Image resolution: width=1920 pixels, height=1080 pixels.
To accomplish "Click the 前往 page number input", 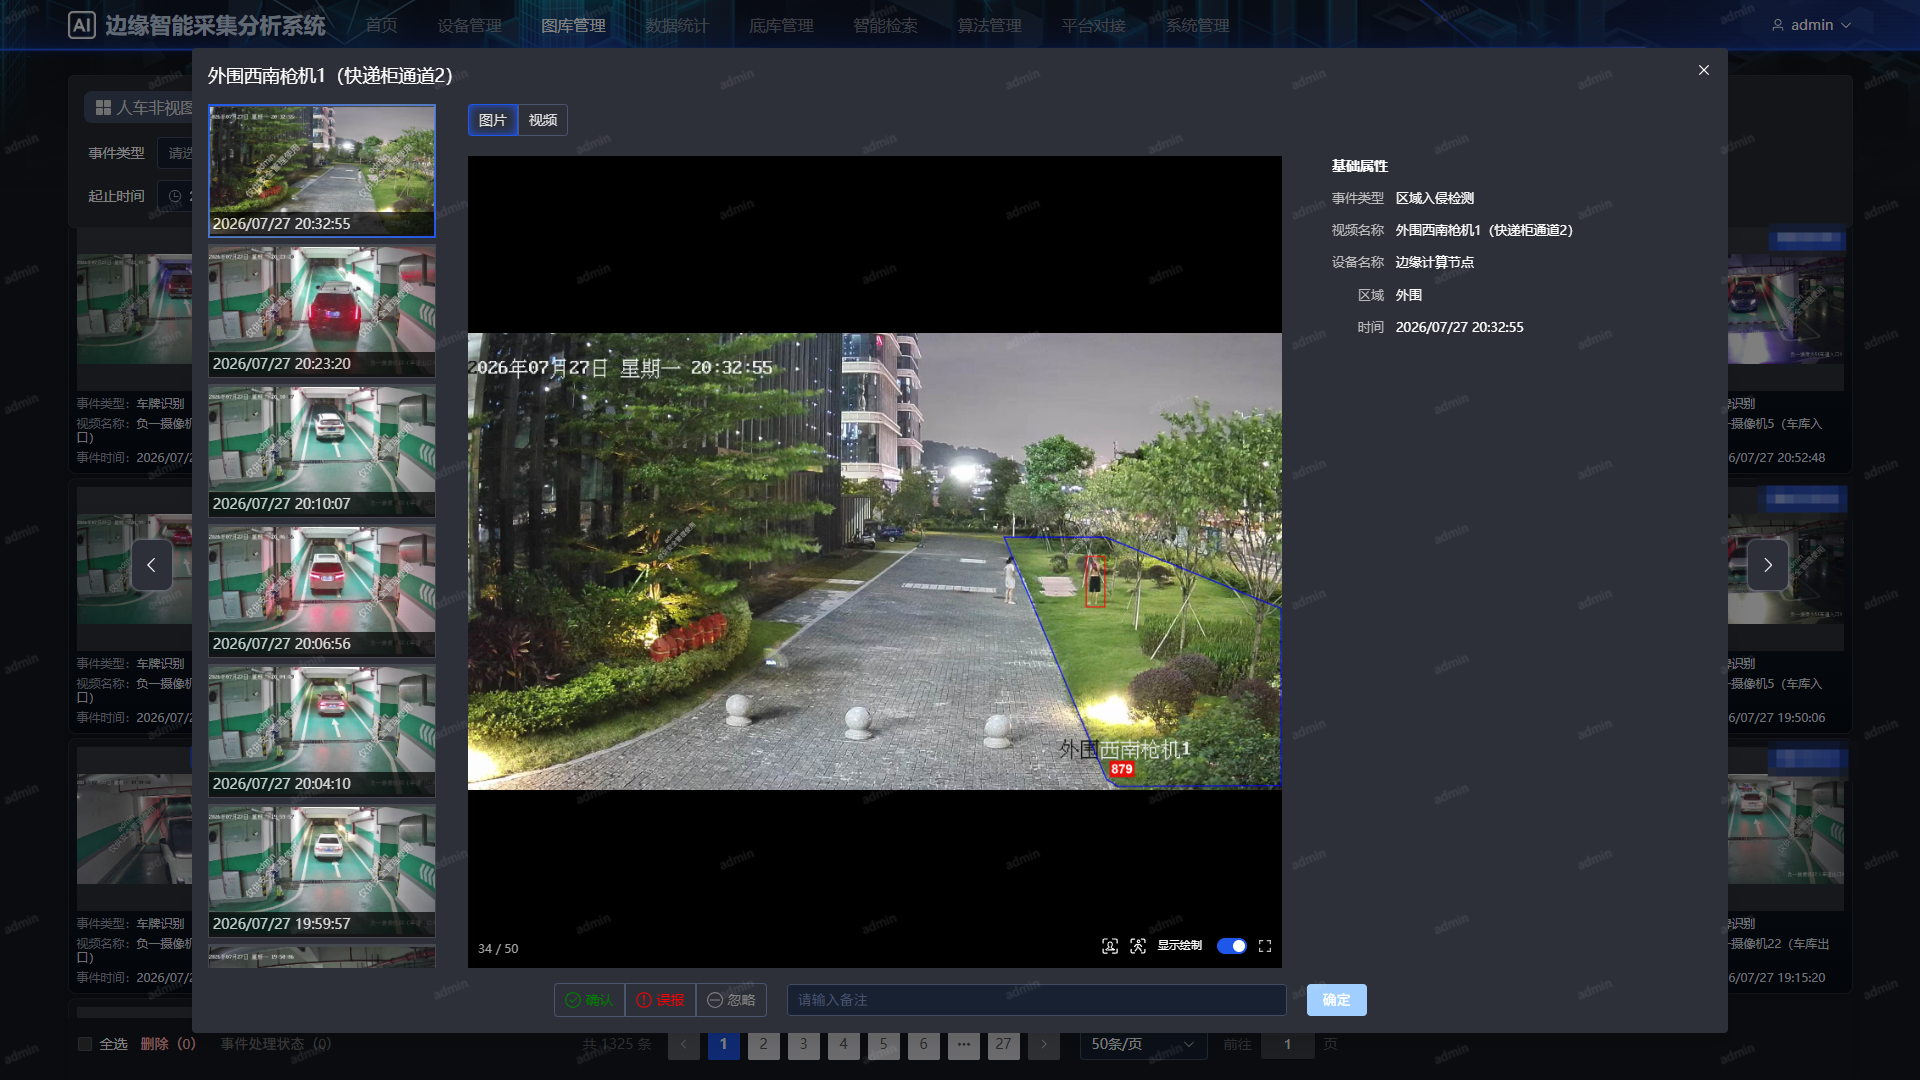I will (1287, 1044).
